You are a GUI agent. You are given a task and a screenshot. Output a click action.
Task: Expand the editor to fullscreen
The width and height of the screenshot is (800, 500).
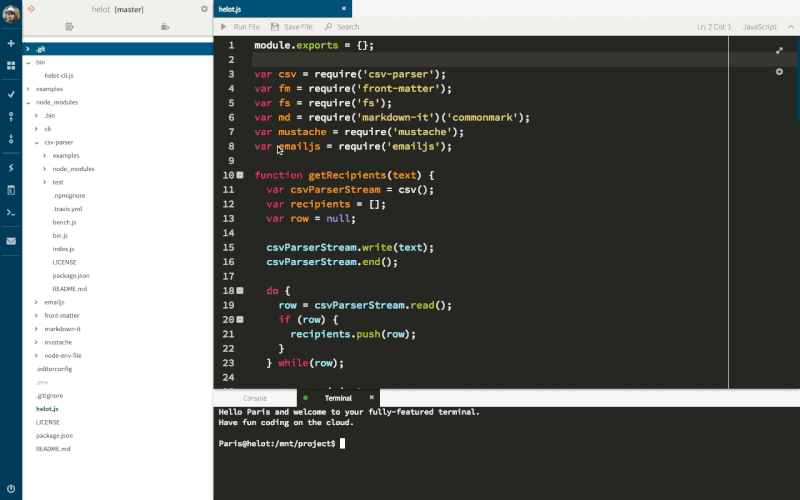point(779,50)
